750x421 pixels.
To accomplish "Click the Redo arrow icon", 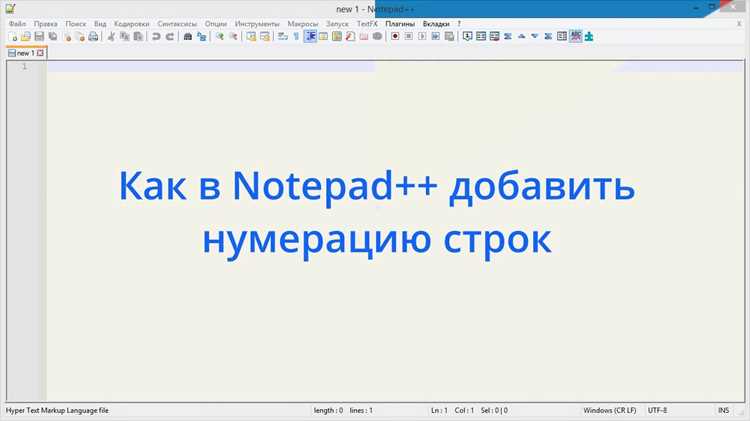I will (x=169, y=36).
